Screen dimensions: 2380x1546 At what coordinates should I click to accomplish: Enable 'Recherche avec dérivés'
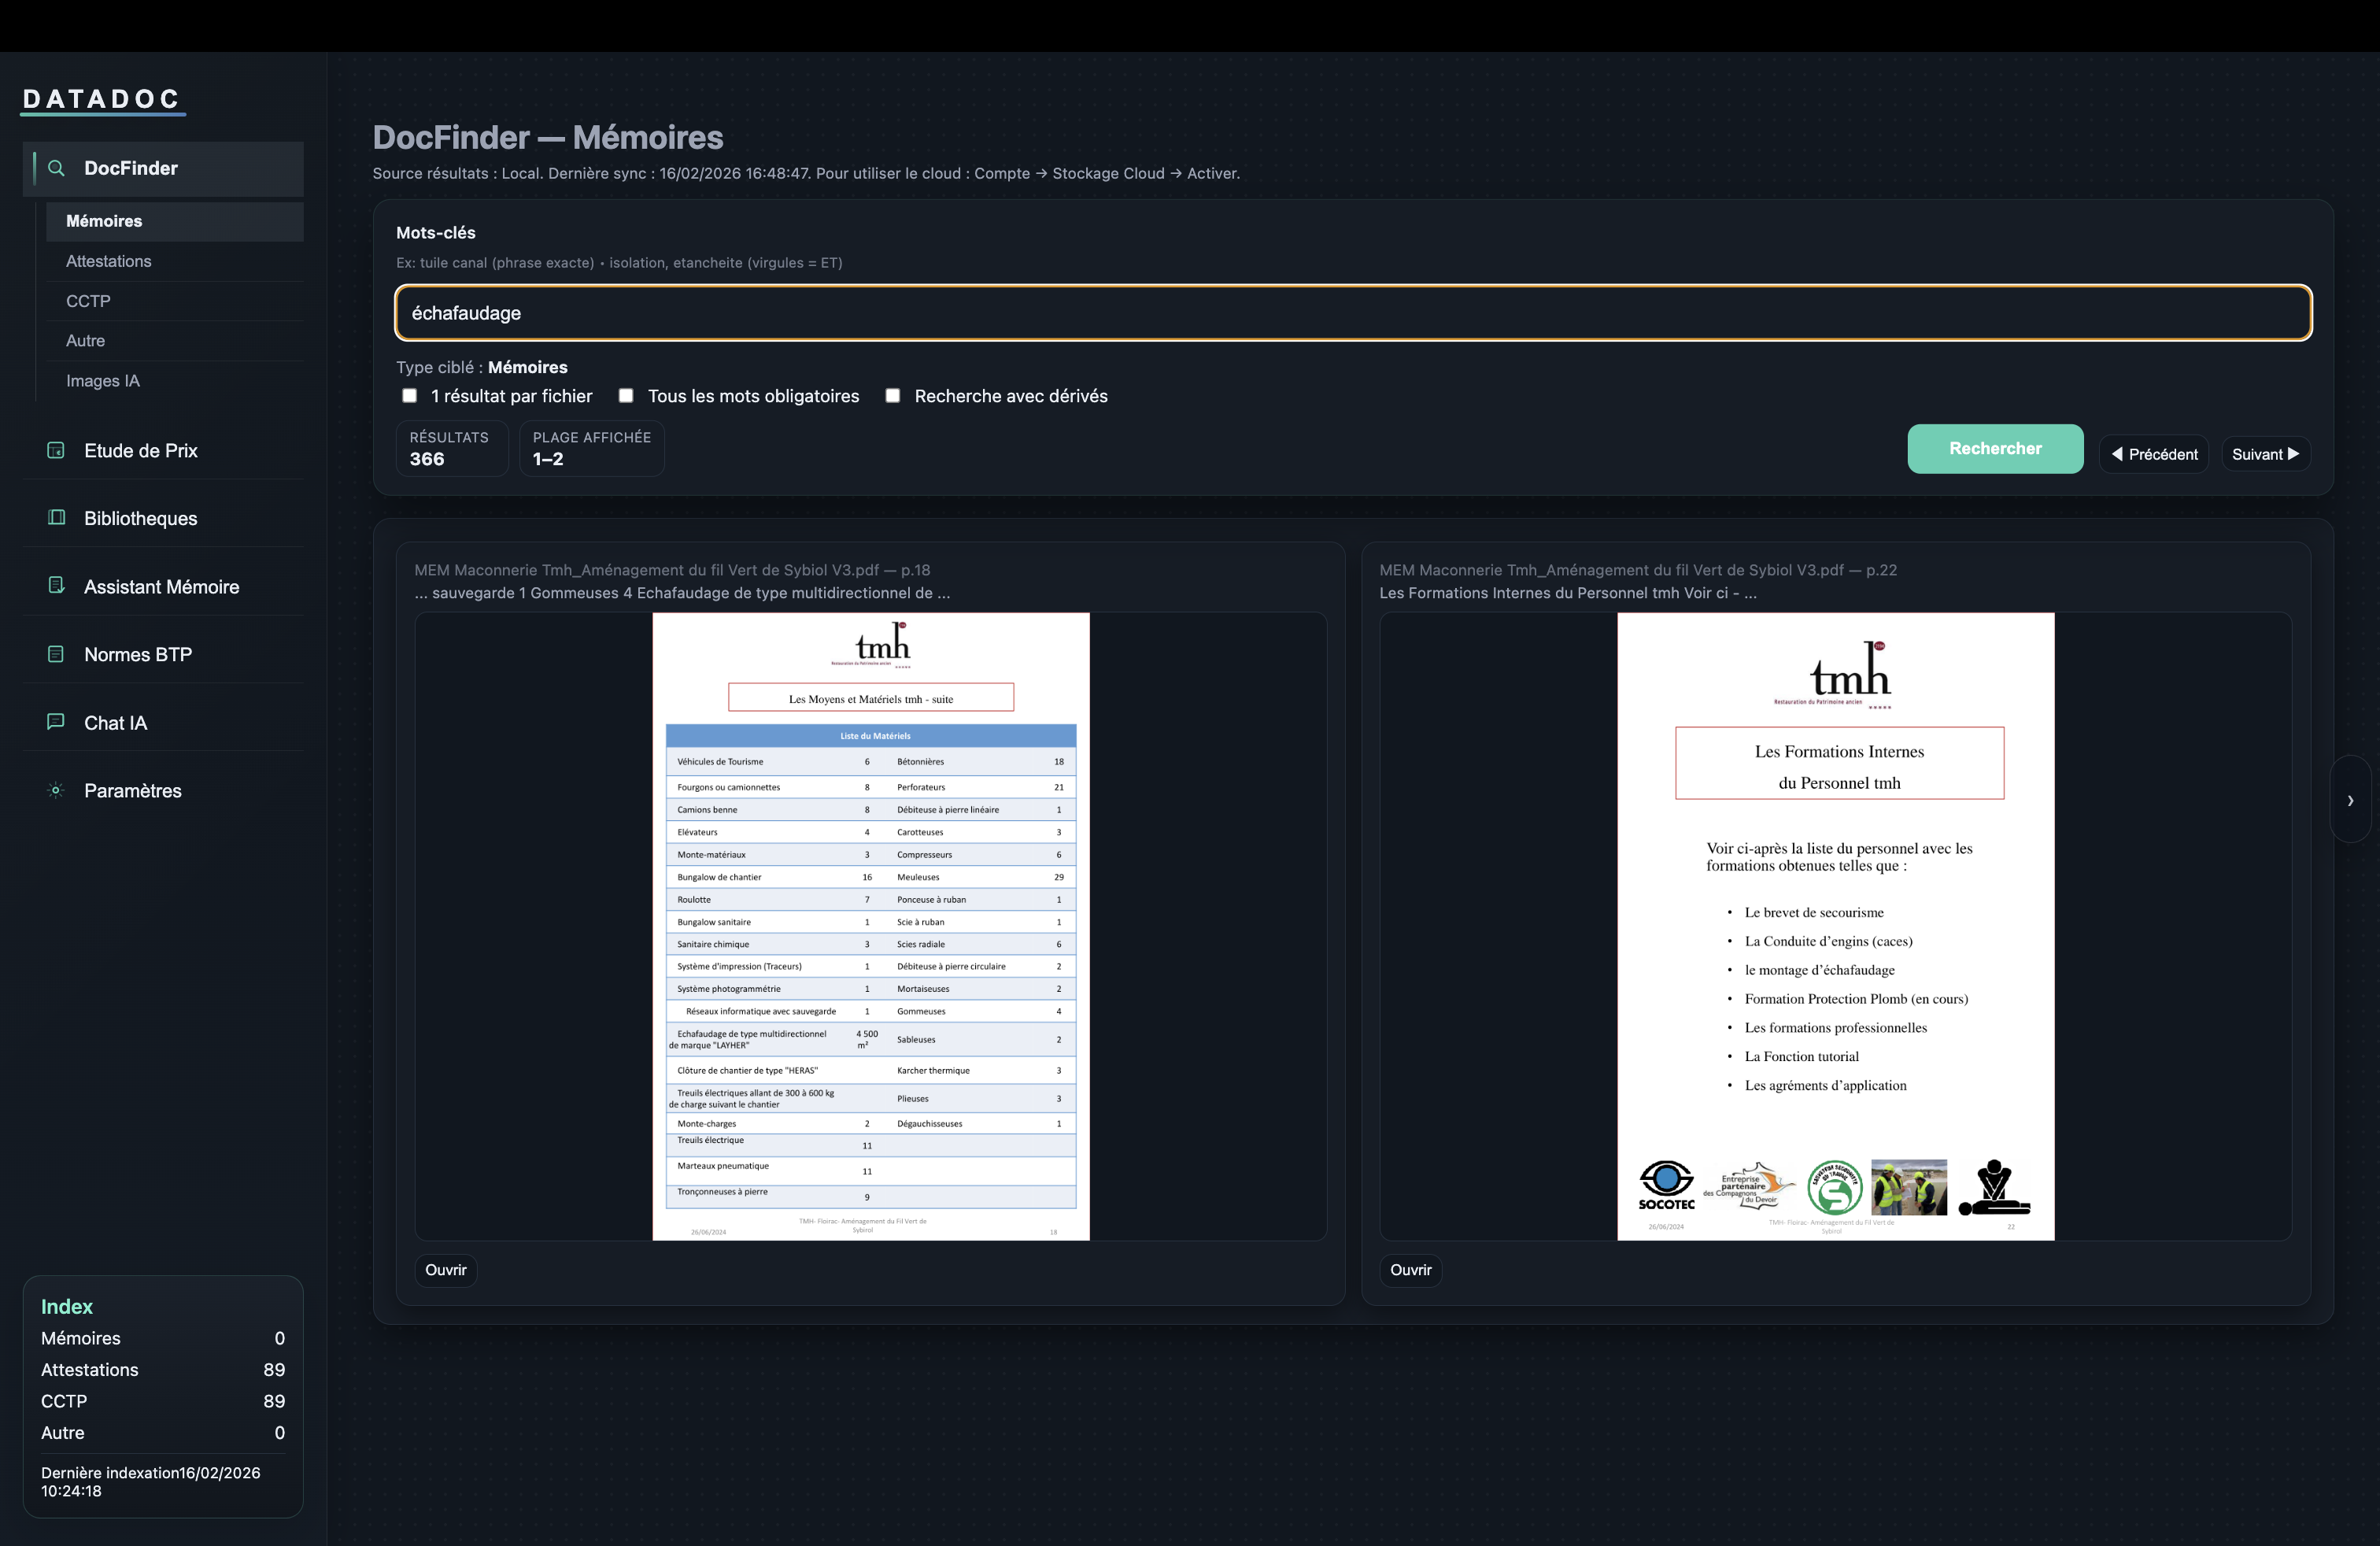point(892,395)
